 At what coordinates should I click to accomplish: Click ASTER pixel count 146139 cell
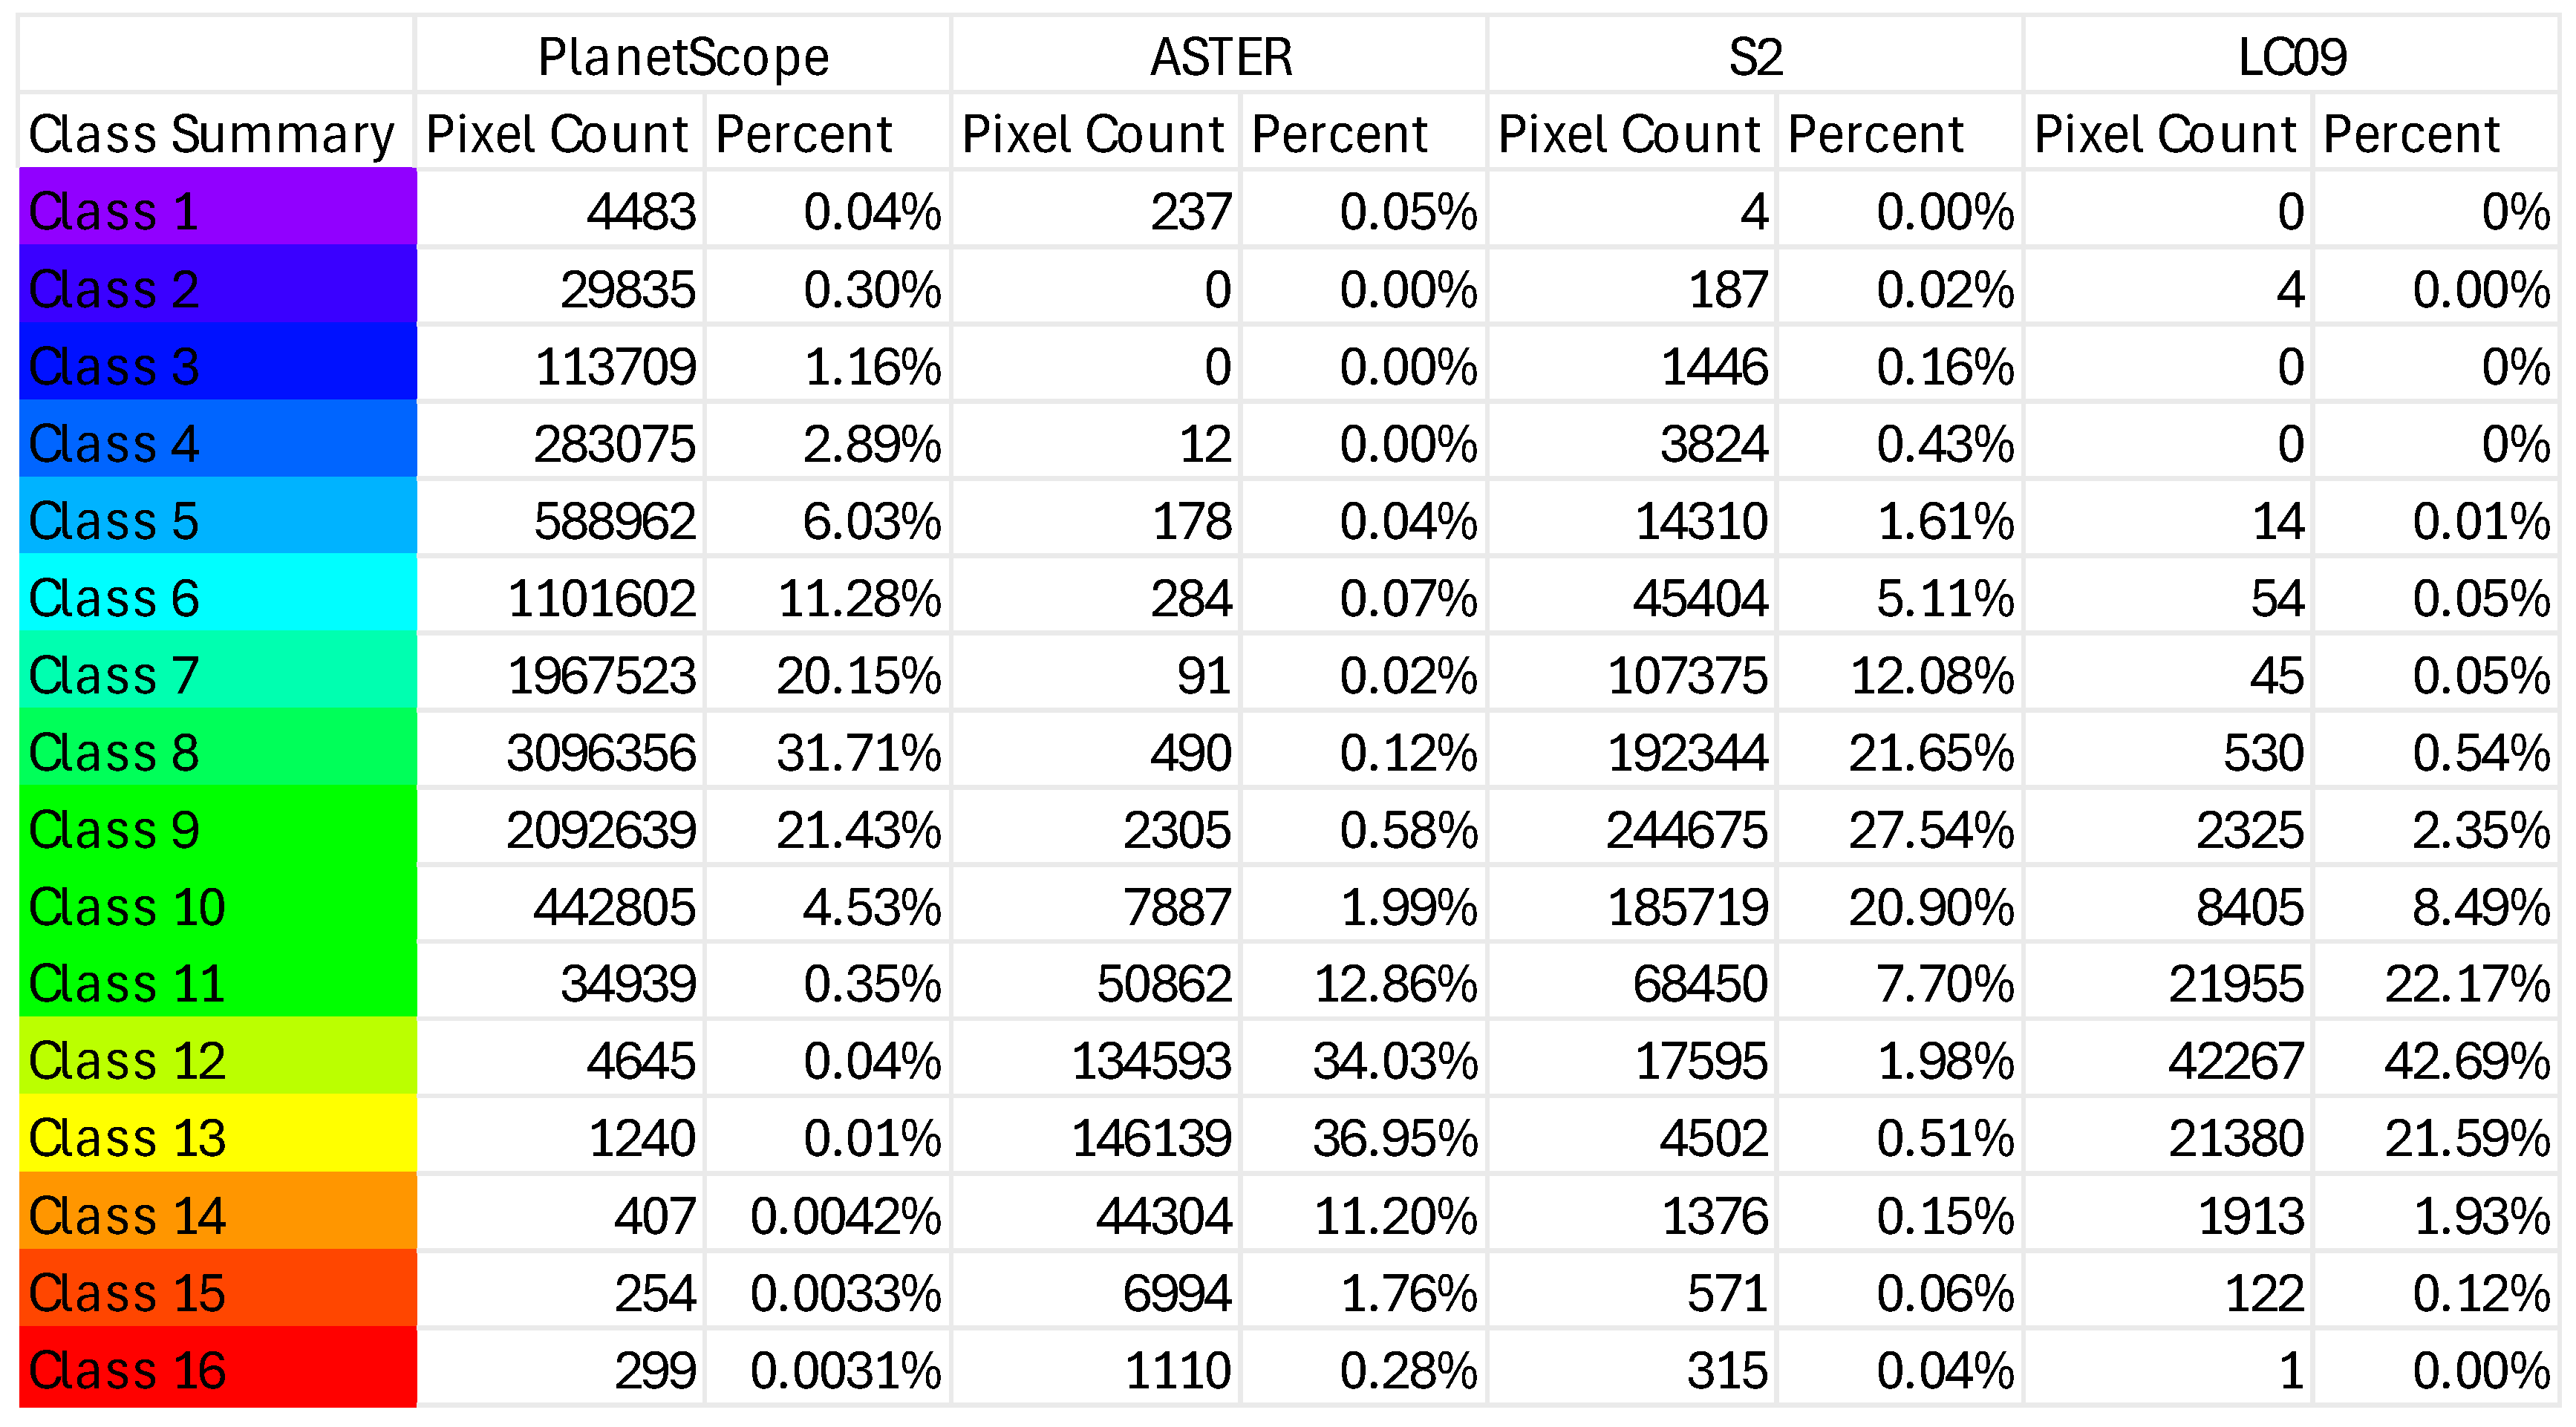(1096, 1137)
